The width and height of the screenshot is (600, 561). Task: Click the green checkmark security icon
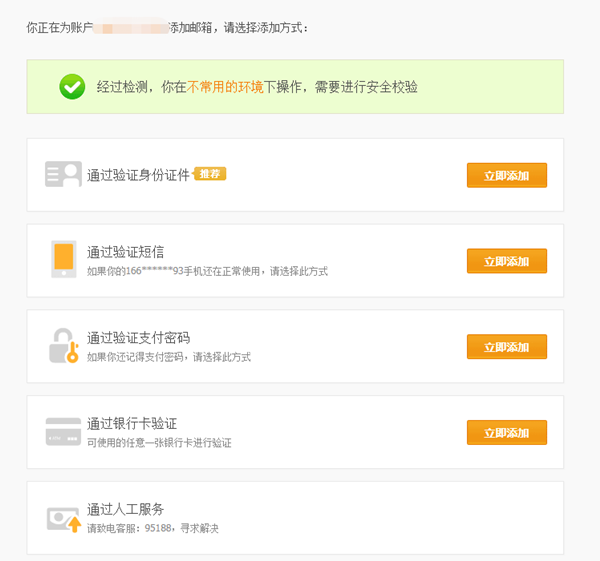click(x=72, y=87)
